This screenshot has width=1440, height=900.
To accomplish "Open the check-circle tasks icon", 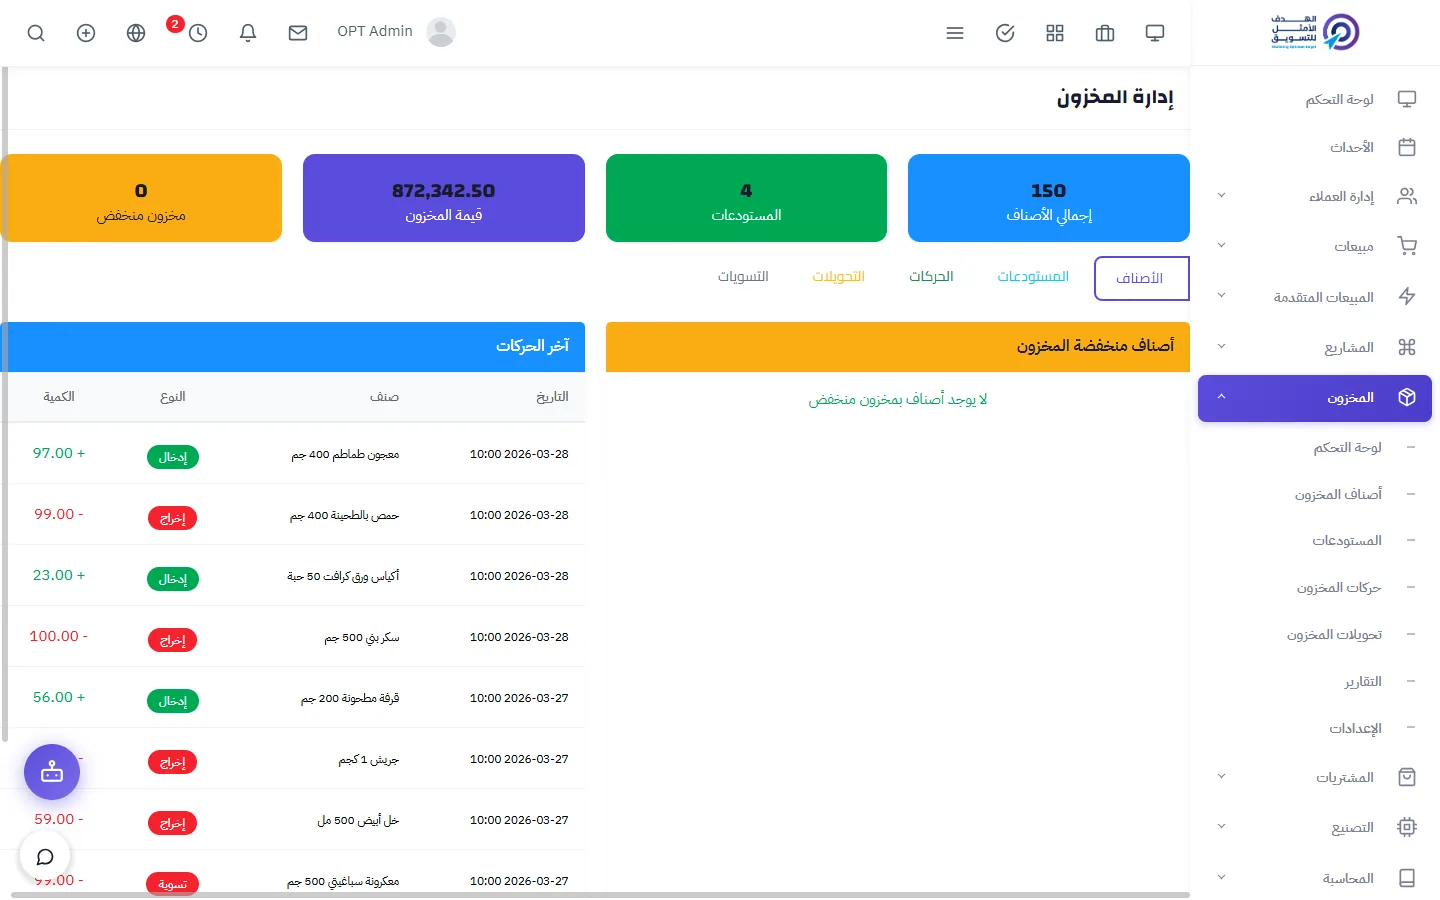I will [1005, 33].
